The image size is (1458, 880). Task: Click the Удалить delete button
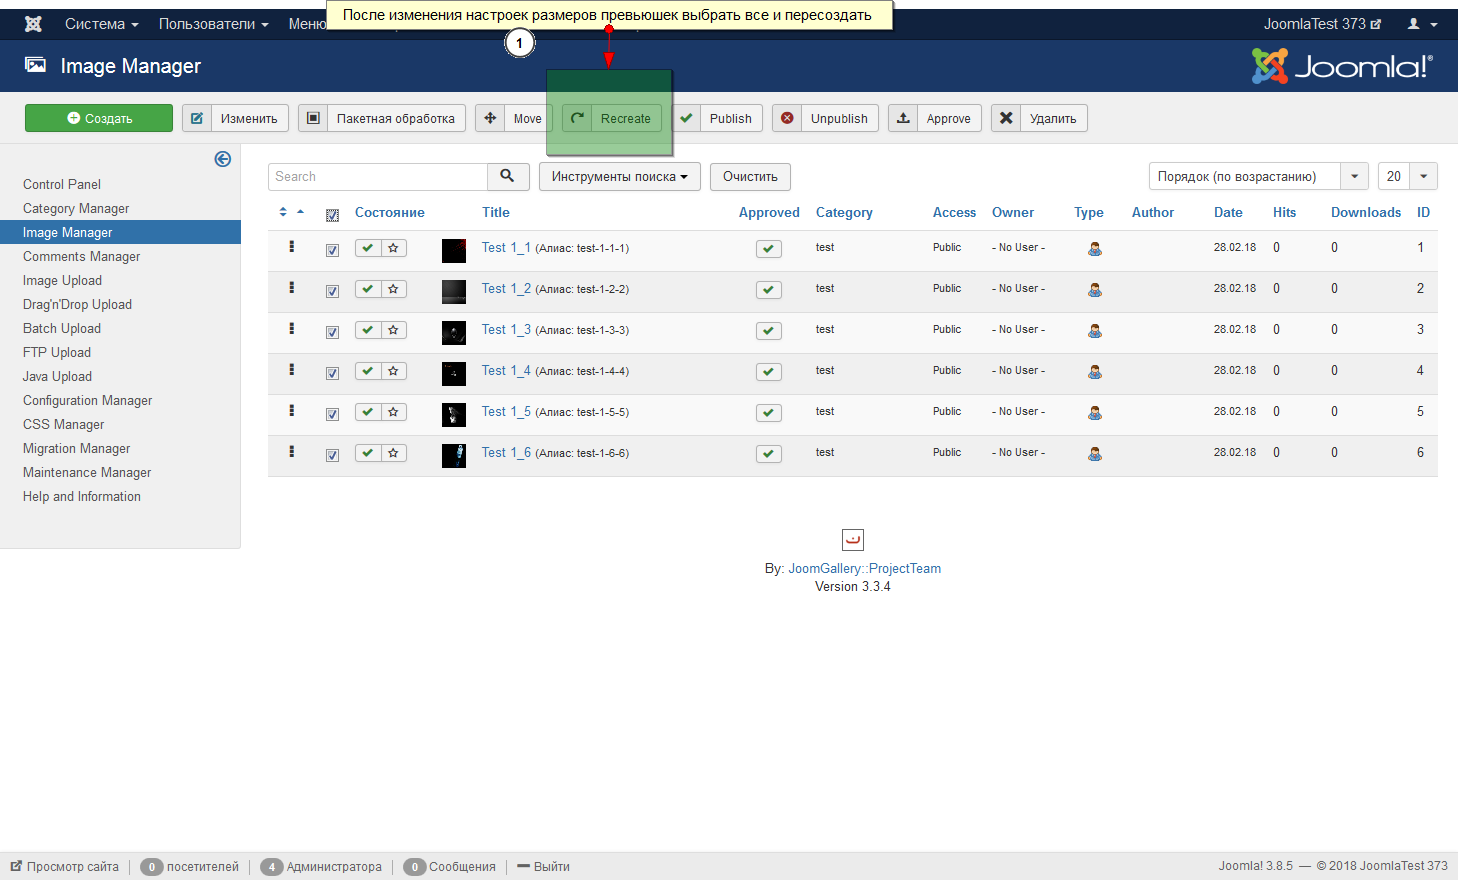coord(1039,118)
